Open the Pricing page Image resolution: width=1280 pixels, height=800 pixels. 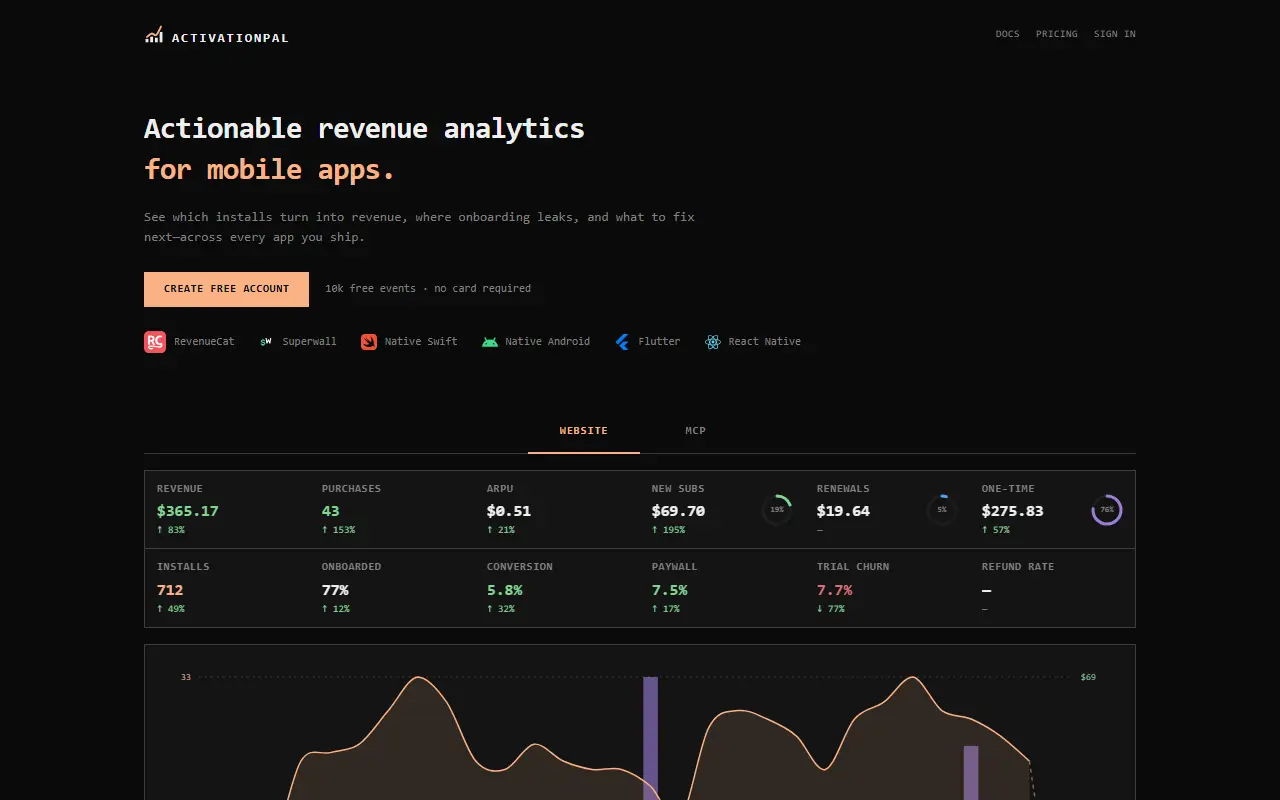(1057, 34)
